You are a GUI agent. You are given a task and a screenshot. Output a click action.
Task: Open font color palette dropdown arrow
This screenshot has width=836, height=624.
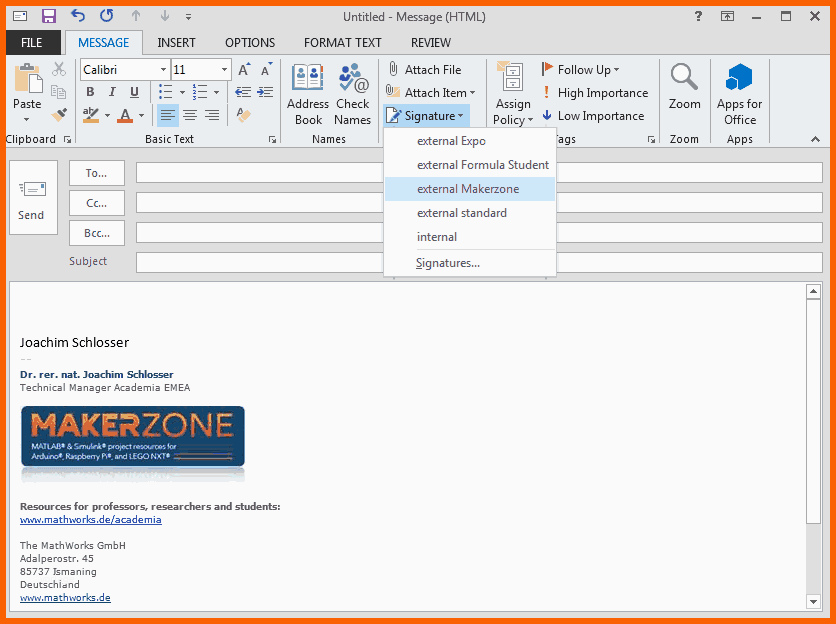click(x=141, y=115)
